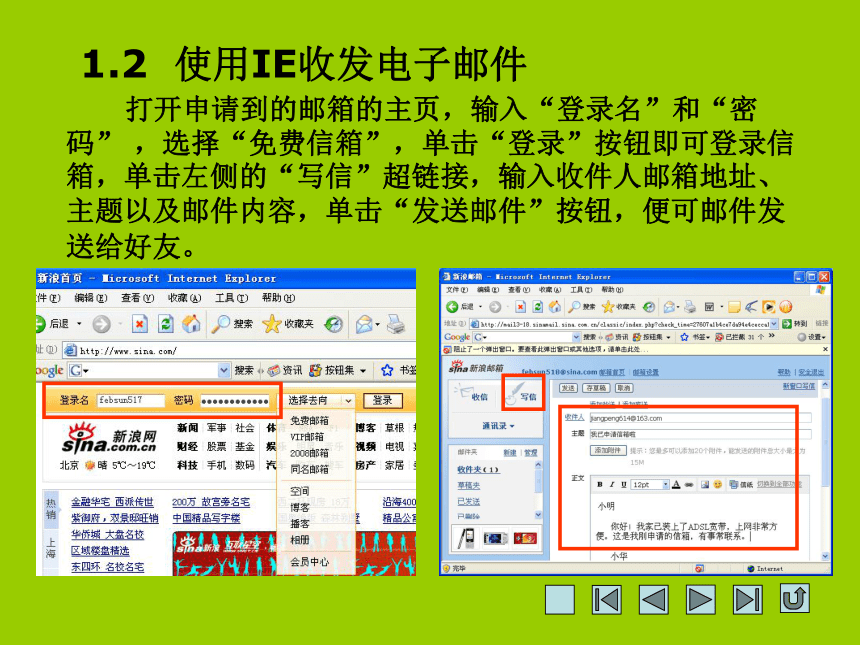The image size is (860, 645).
Task: Click font color A in editor toolbar
Action: pos(676,484)
